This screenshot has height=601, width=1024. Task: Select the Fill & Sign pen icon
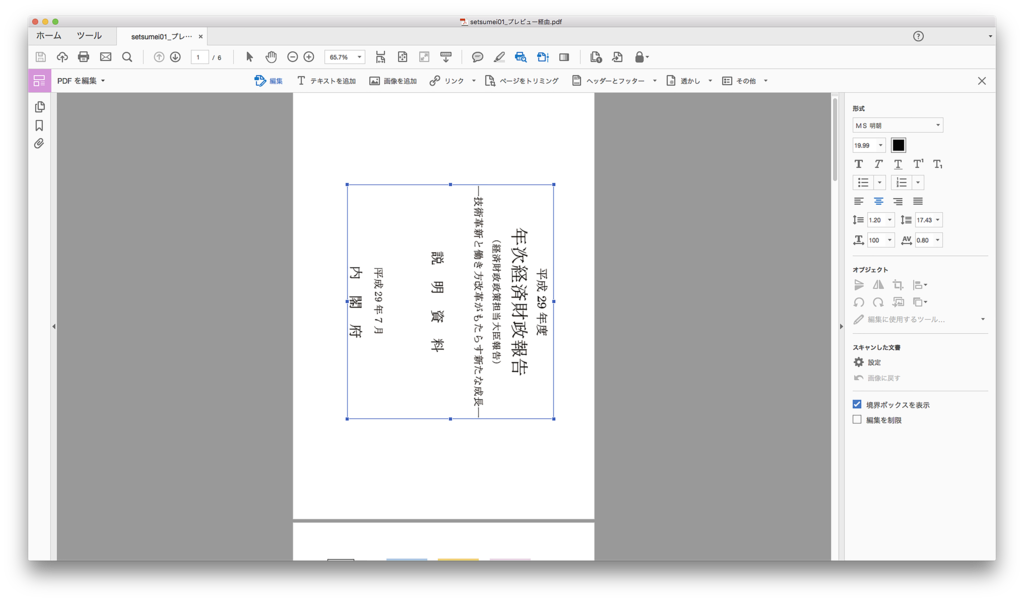tap(499, 57)
